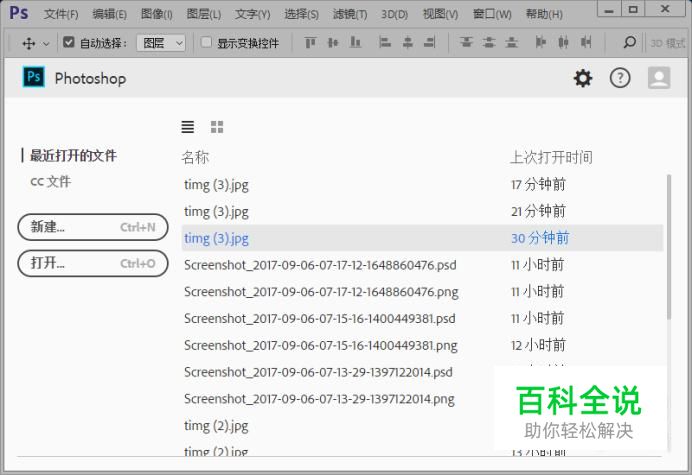Screen dimensions: 692x475
Task: Select CC 文件 in sidebar
Action: [x=50, y=181]
